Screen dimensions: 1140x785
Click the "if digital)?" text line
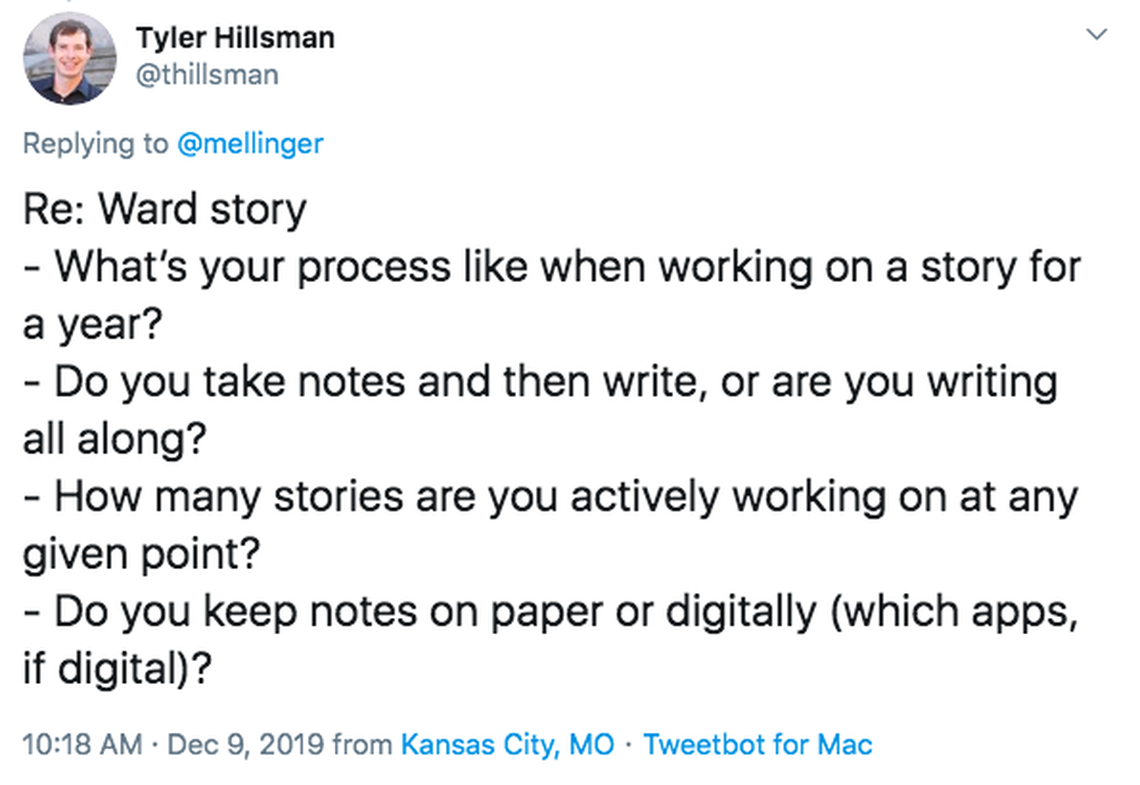117,669
